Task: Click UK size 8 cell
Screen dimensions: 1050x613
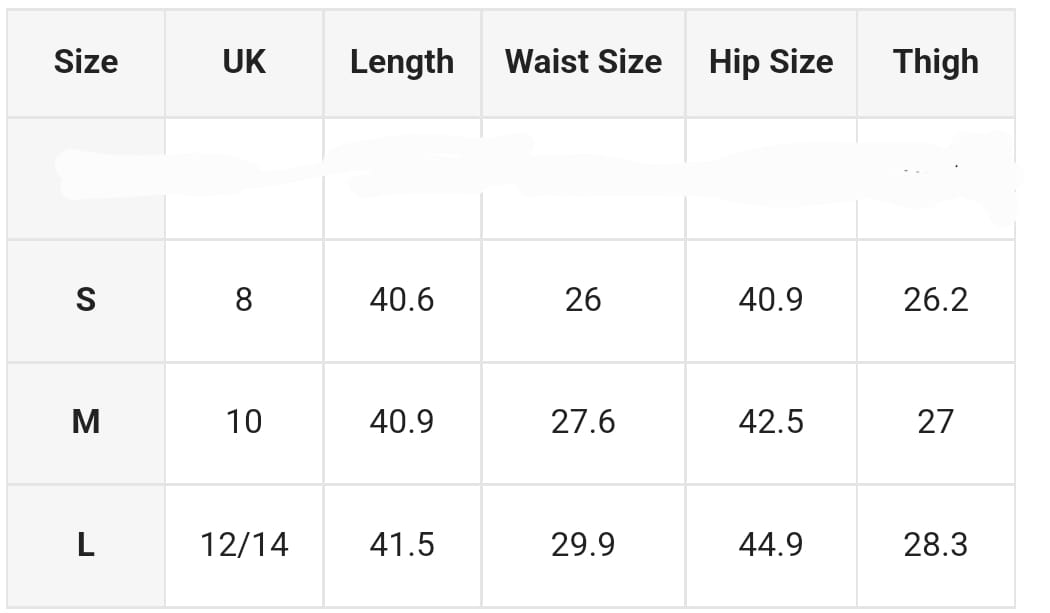Action: (x=244, y=299)
